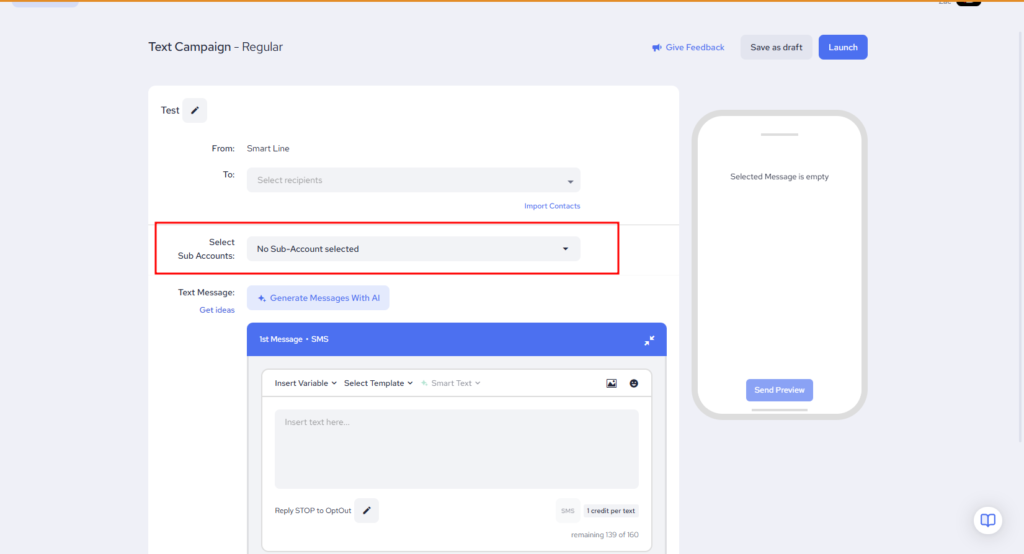The image size is (1024, 554).
Task: Collapse the 1st Message SMS panel
Action: [x=649, y=340]
